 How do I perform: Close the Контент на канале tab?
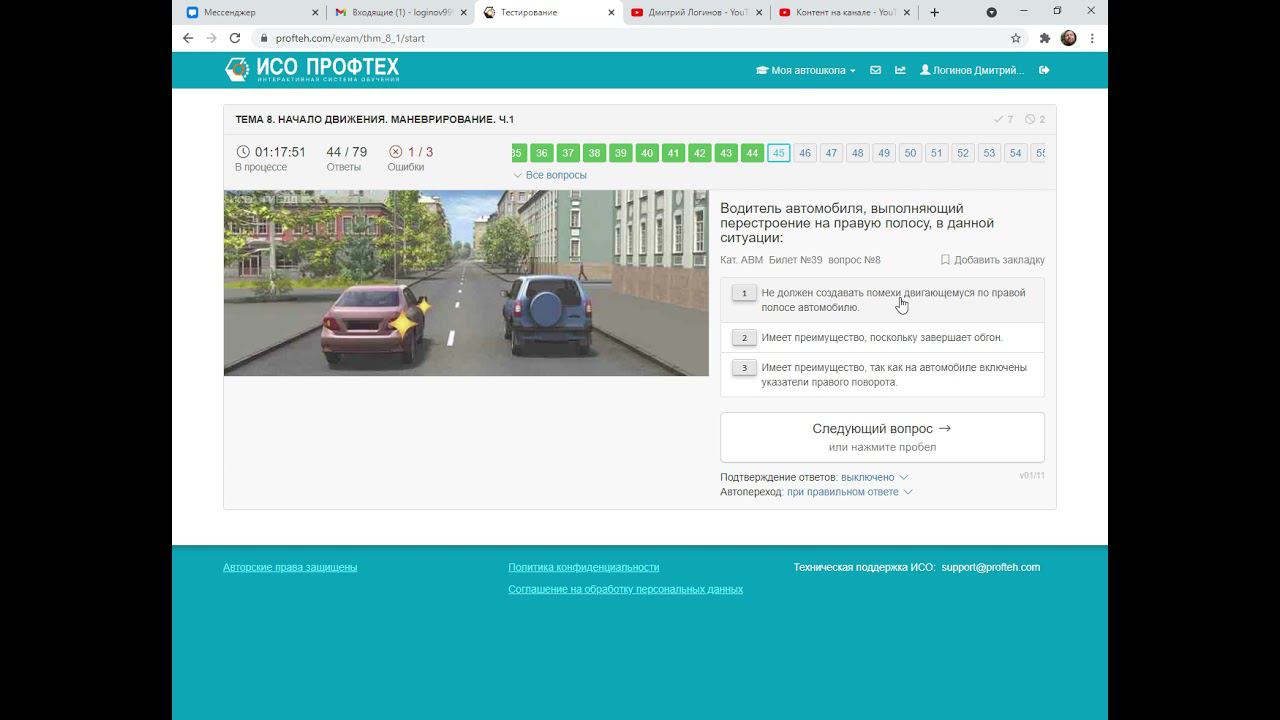point(907,12)
